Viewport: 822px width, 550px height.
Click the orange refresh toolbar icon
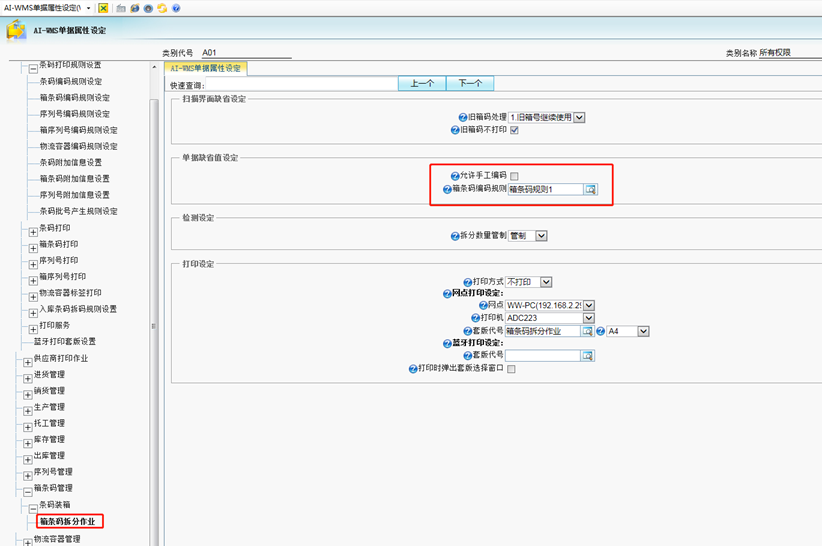(162, 8)
